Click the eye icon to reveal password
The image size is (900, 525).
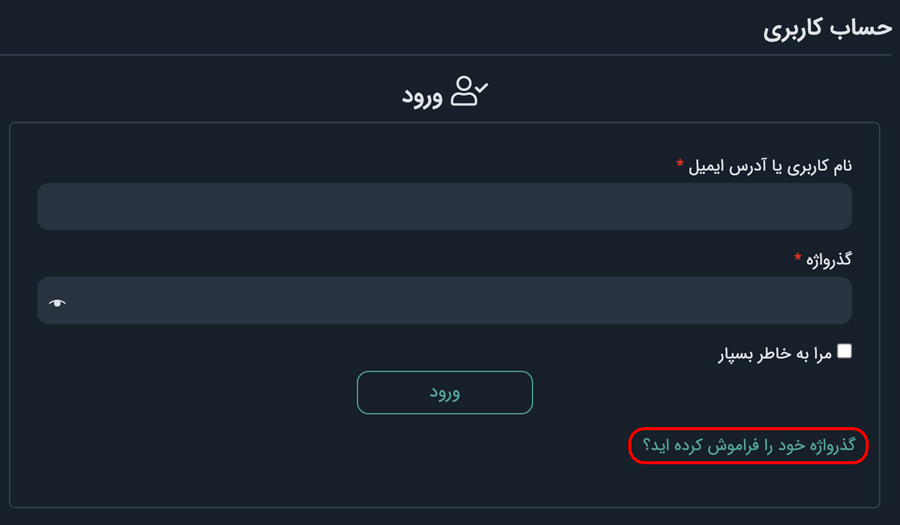click(x=57, y=302)
